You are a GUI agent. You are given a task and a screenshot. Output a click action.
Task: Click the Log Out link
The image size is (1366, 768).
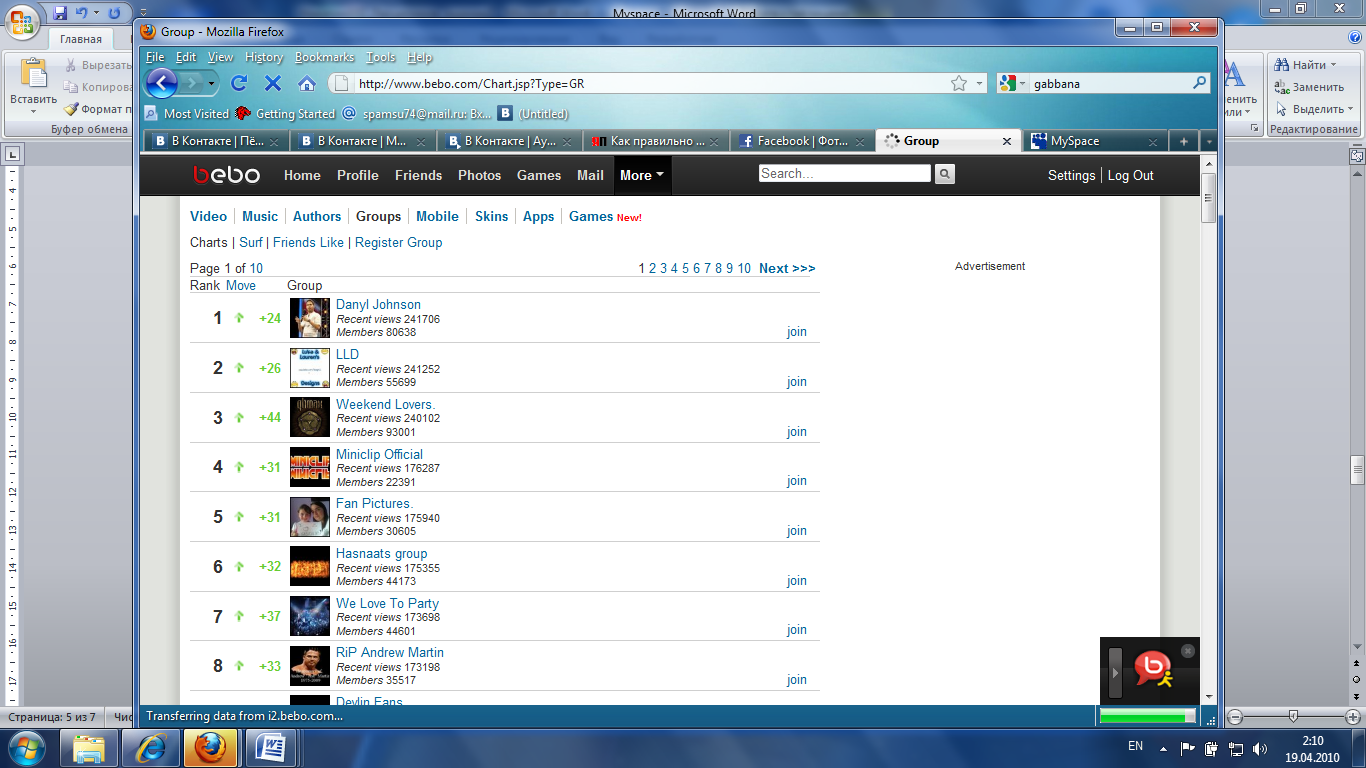click(x=1130, y=175)
